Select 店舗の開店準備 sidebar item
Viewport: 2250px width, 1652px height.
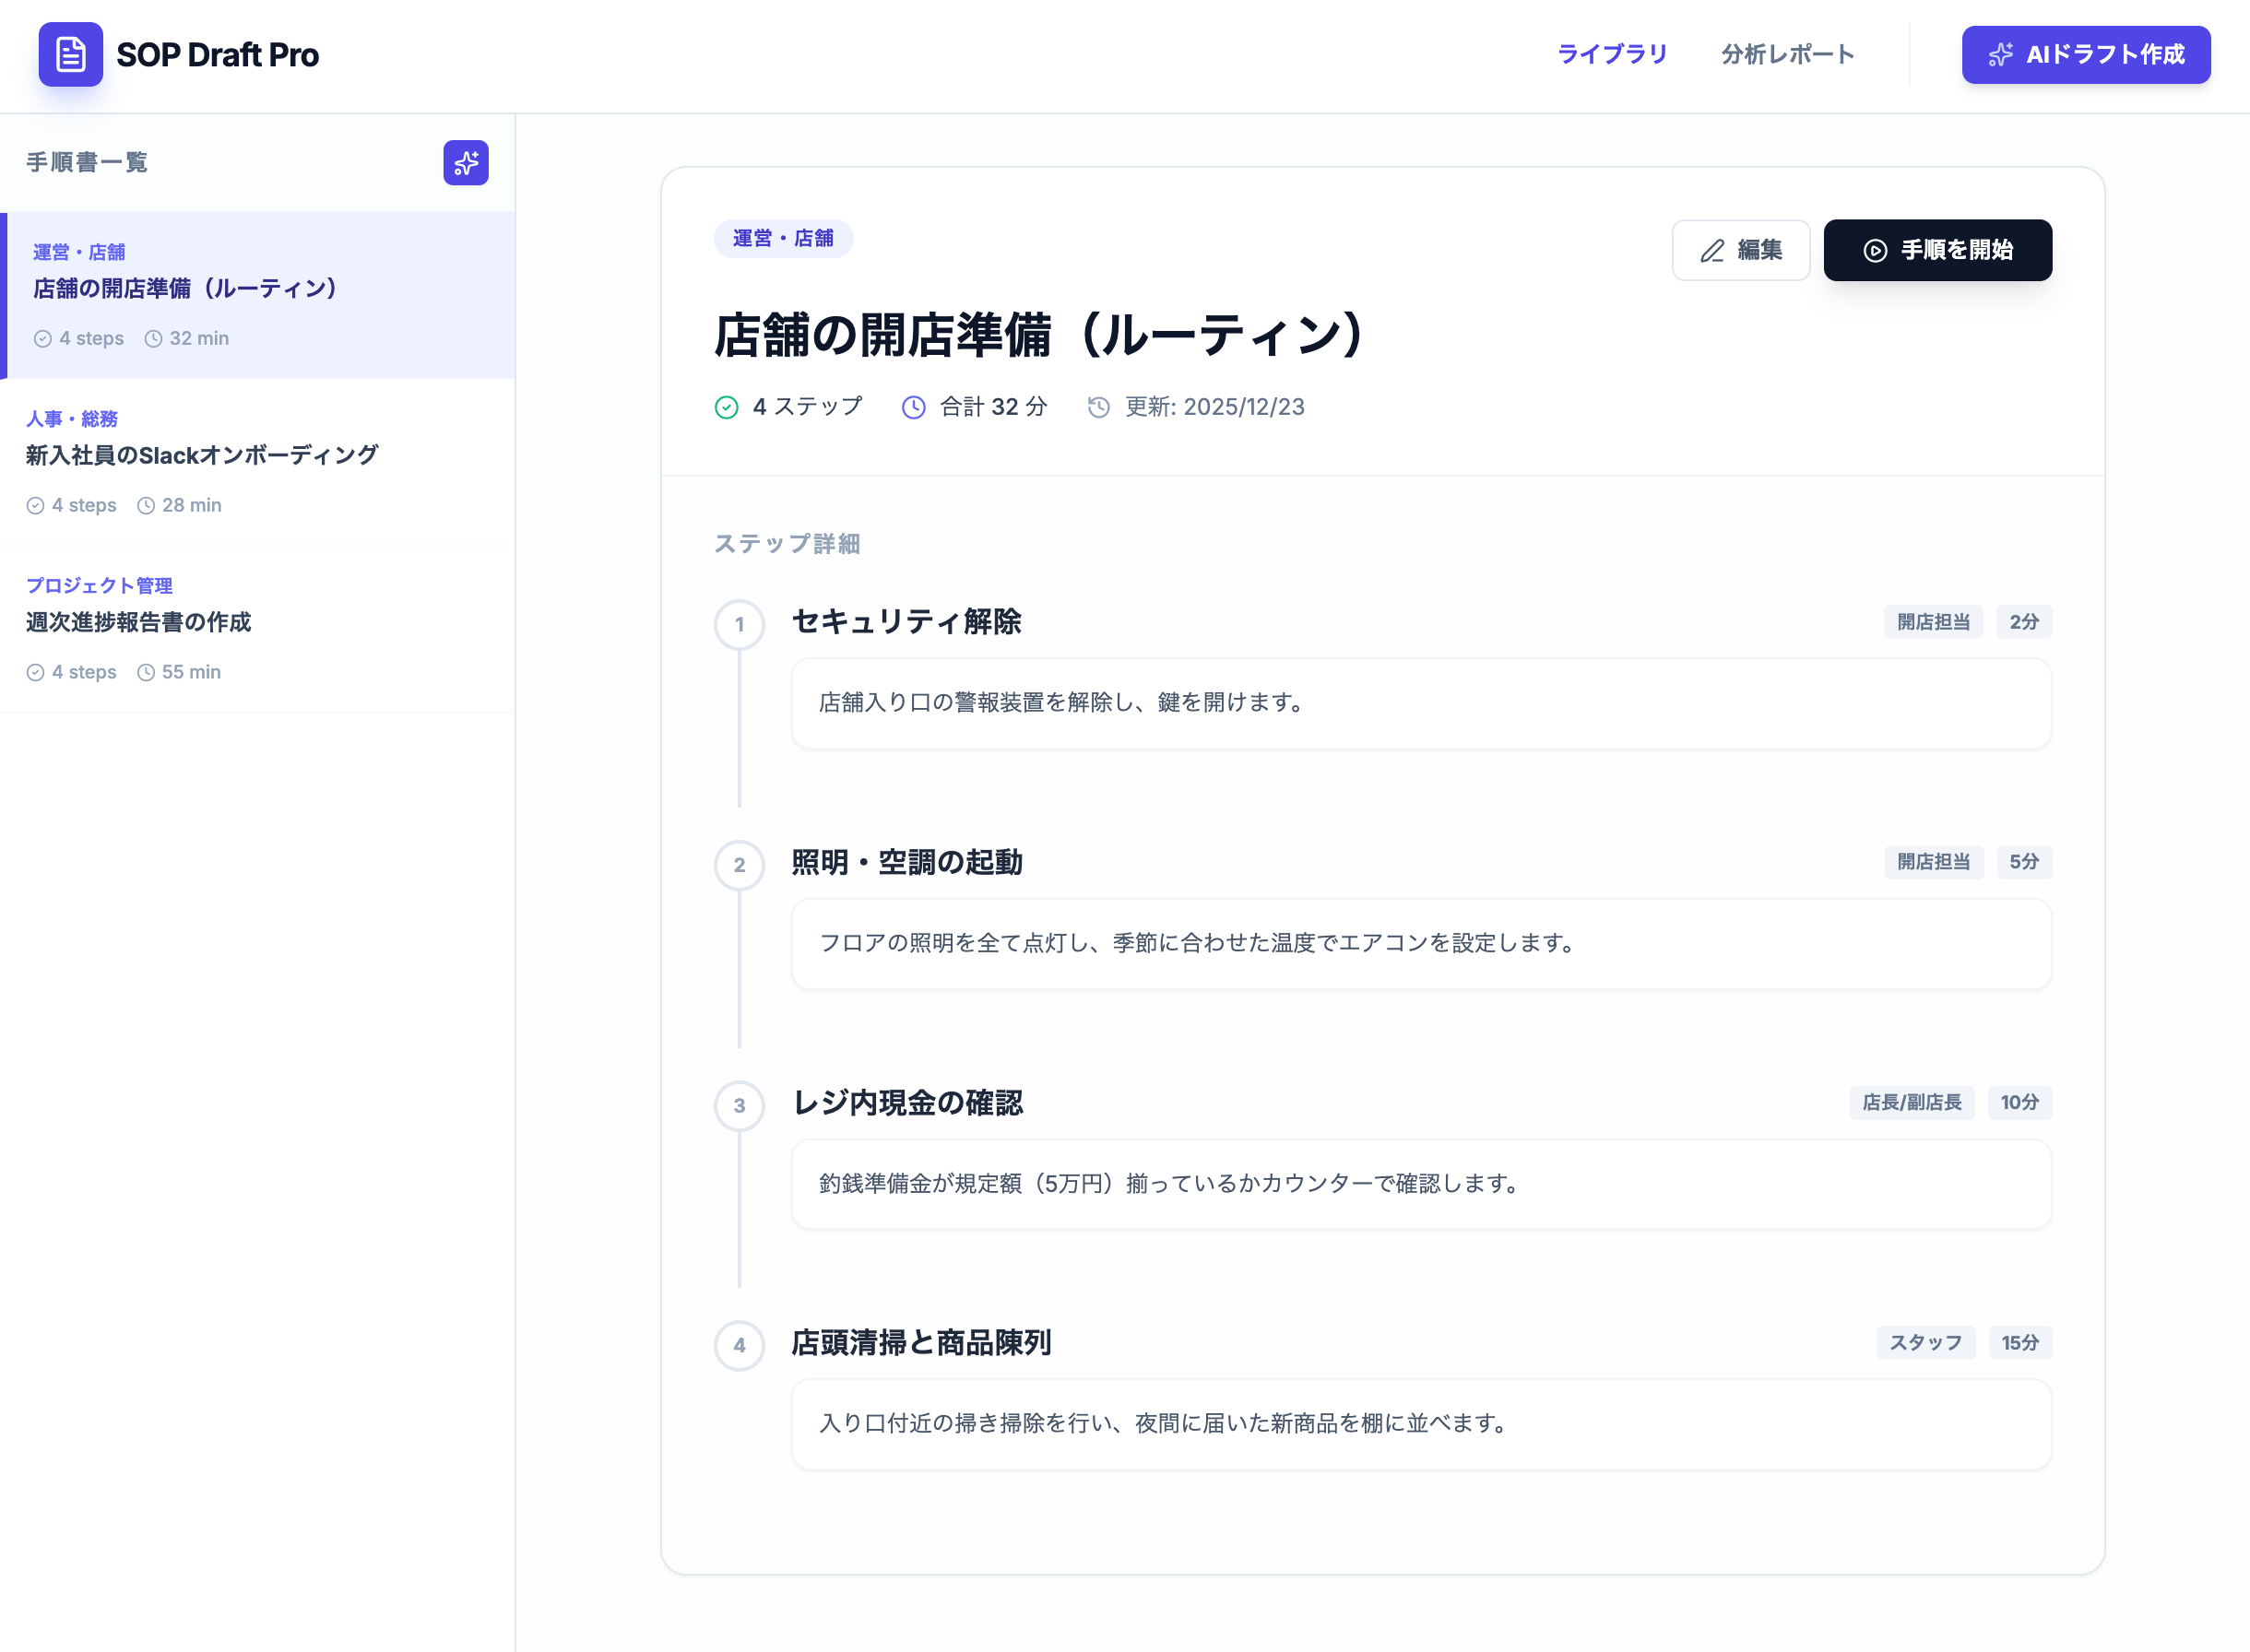click(185, 289)
